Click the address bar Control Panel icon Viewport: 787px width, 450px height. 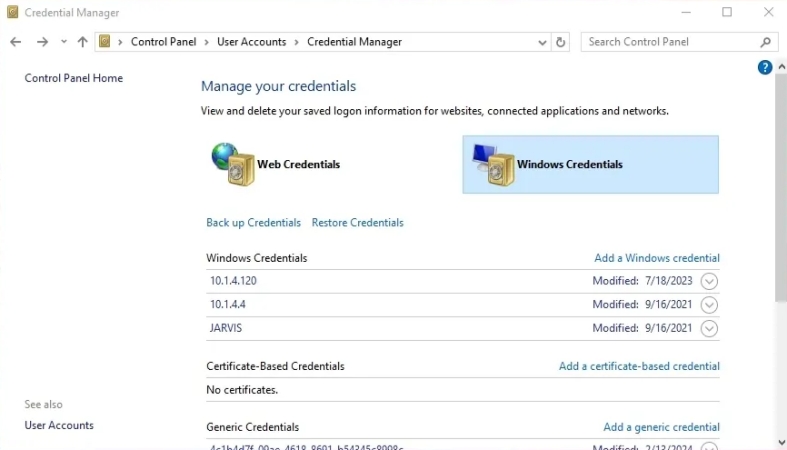[104, 41]
